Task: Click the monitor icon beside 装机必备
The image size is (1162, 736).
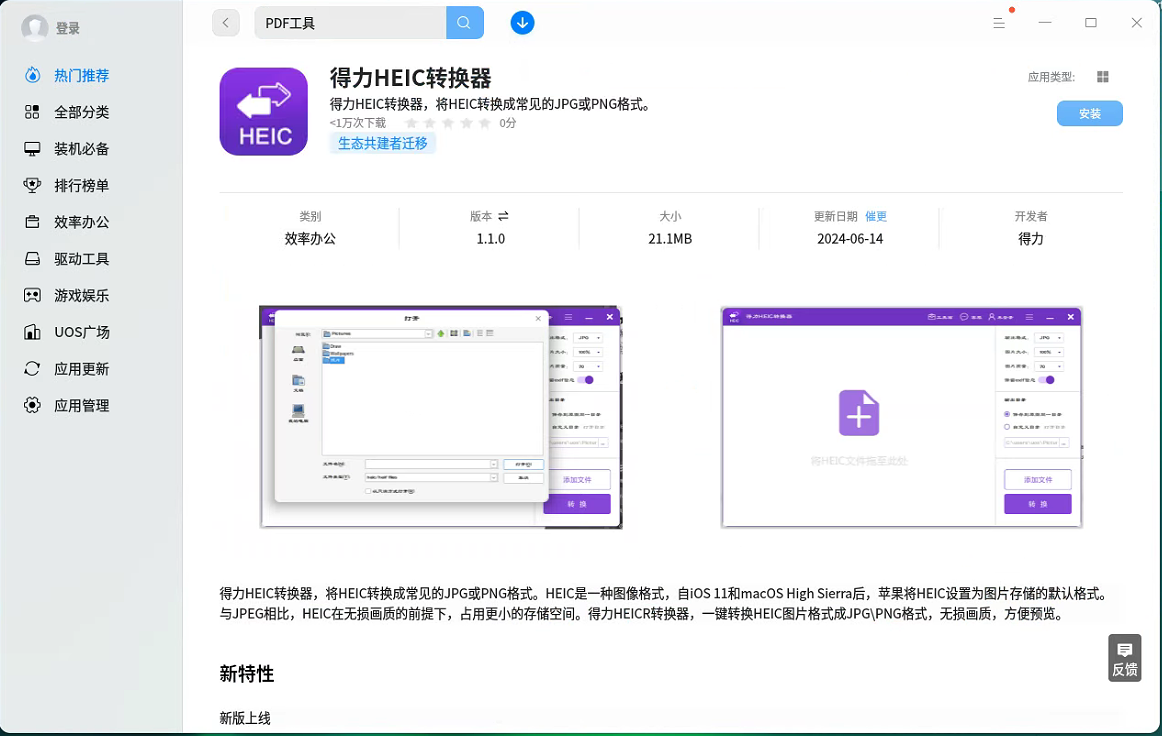Action: click(32, 149)
